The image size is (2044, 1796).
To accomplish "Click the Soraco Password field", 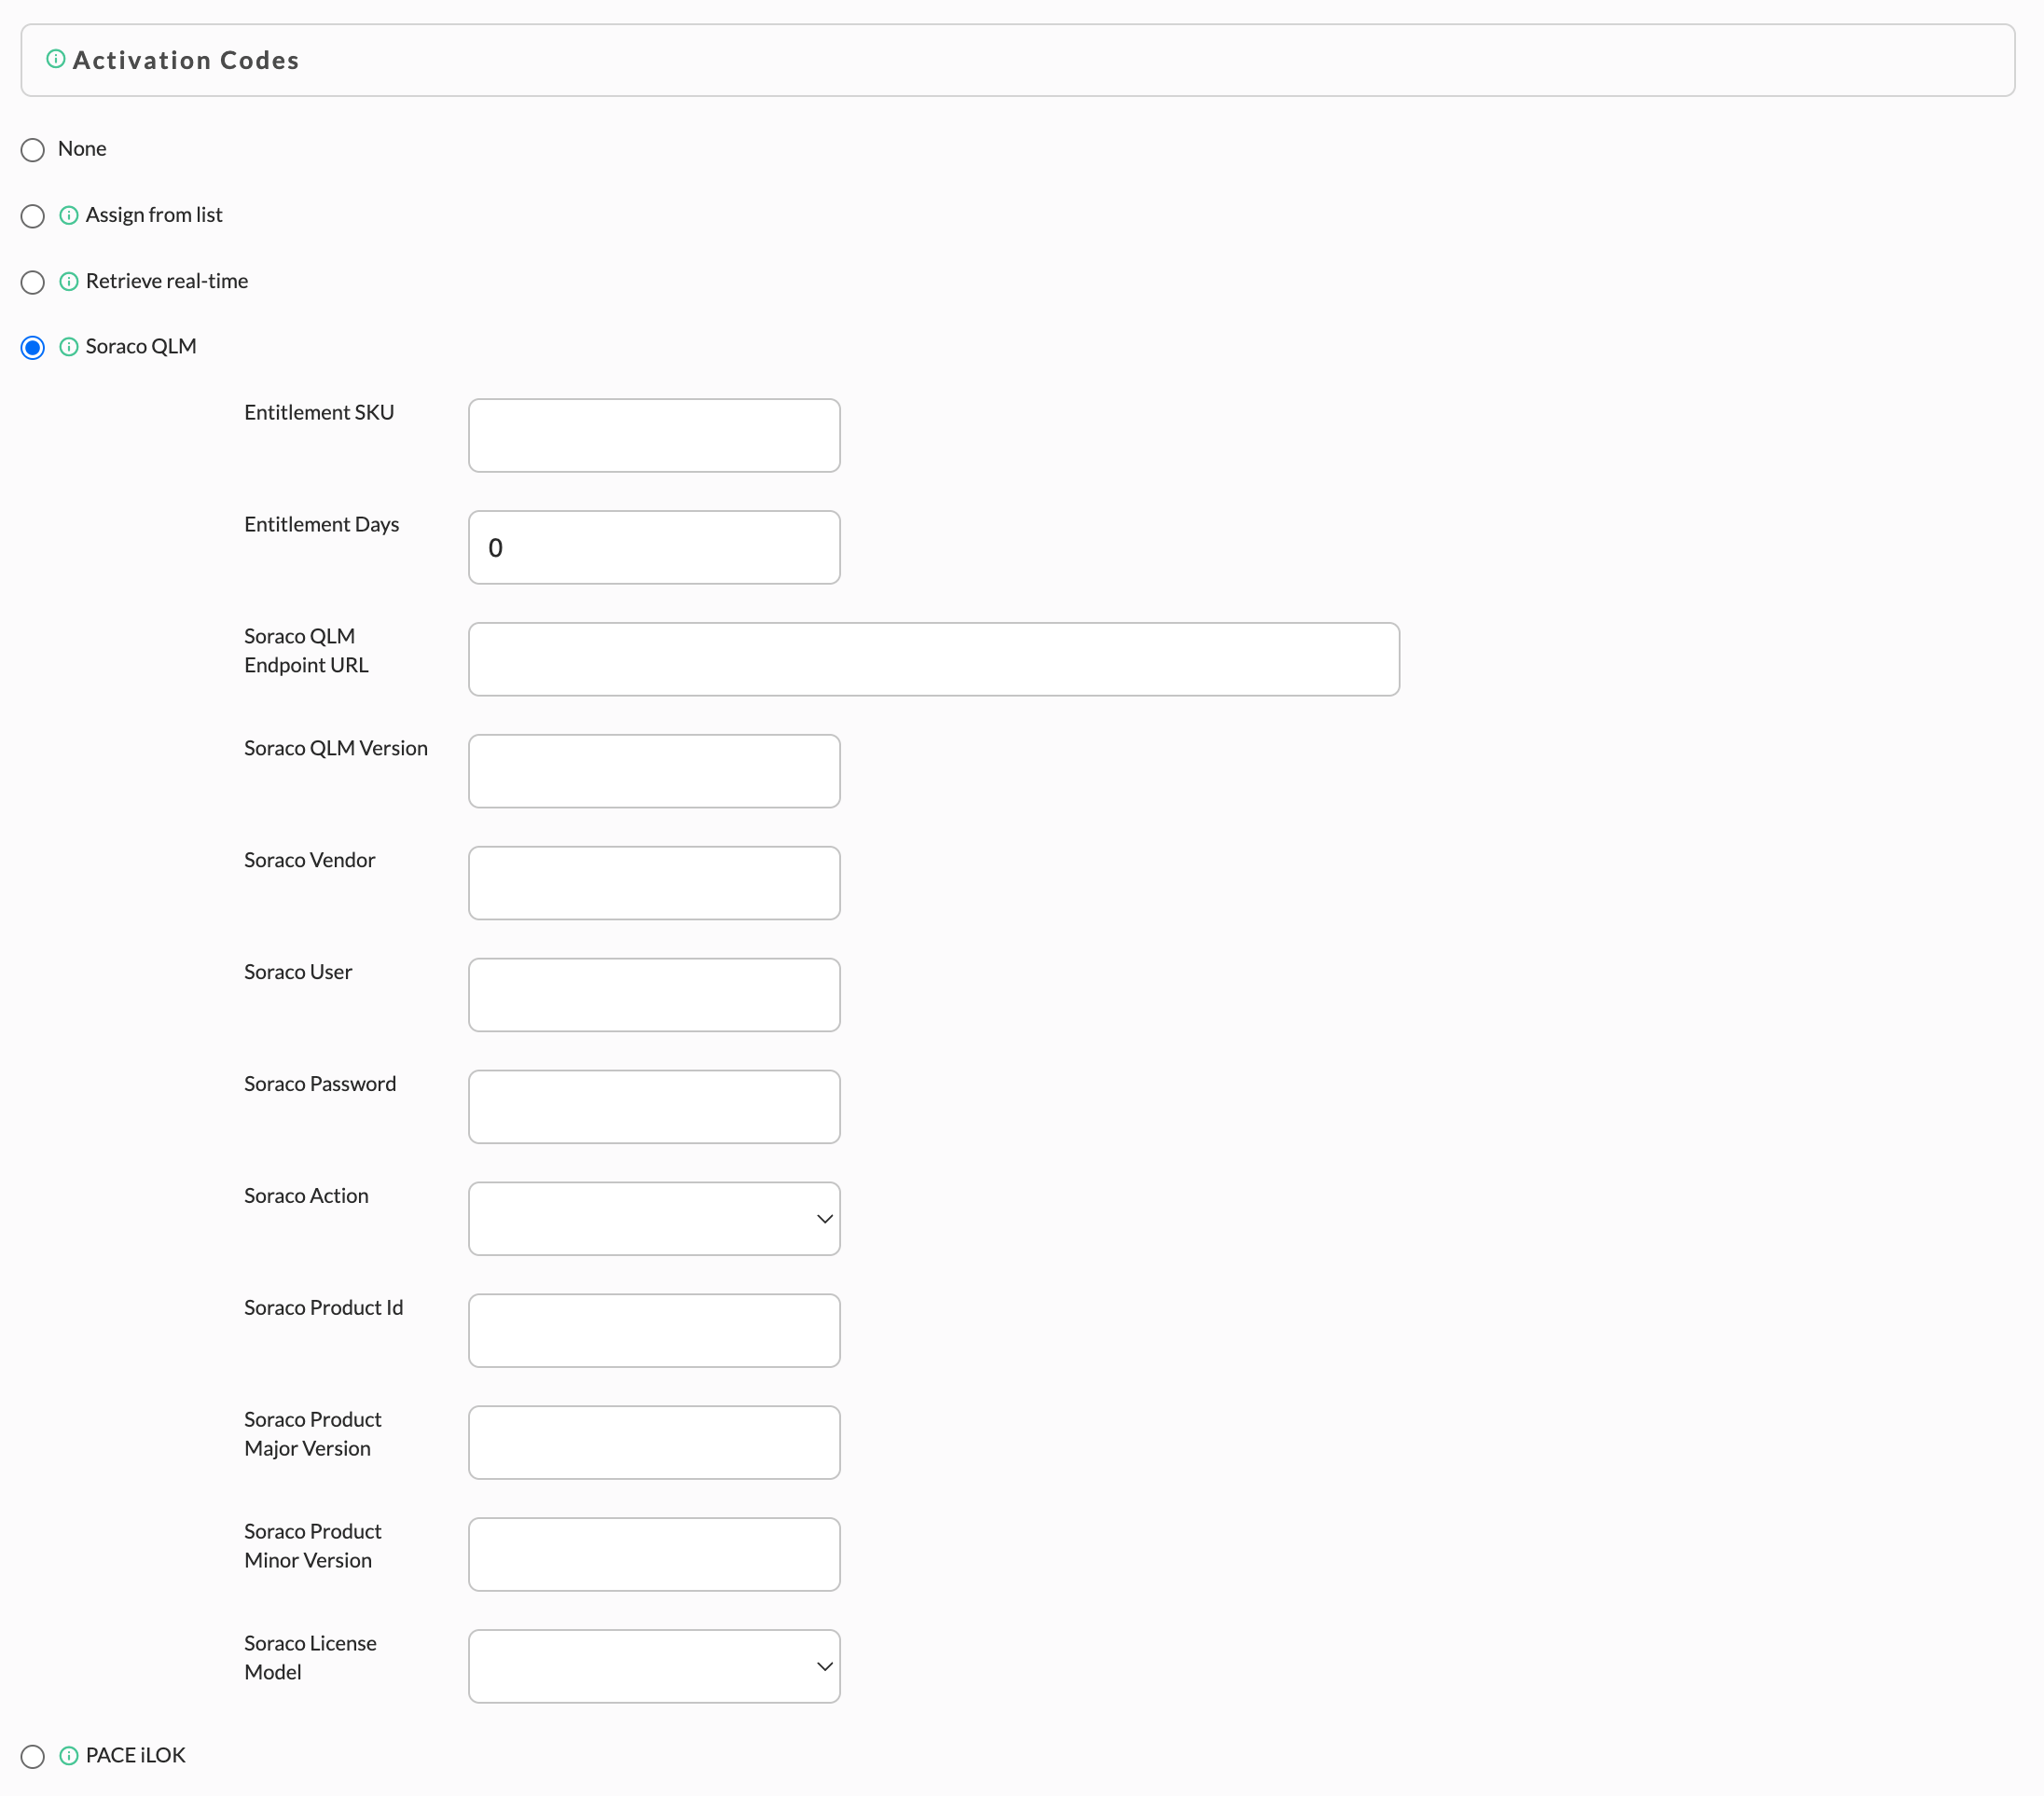I will point(654,1107).
